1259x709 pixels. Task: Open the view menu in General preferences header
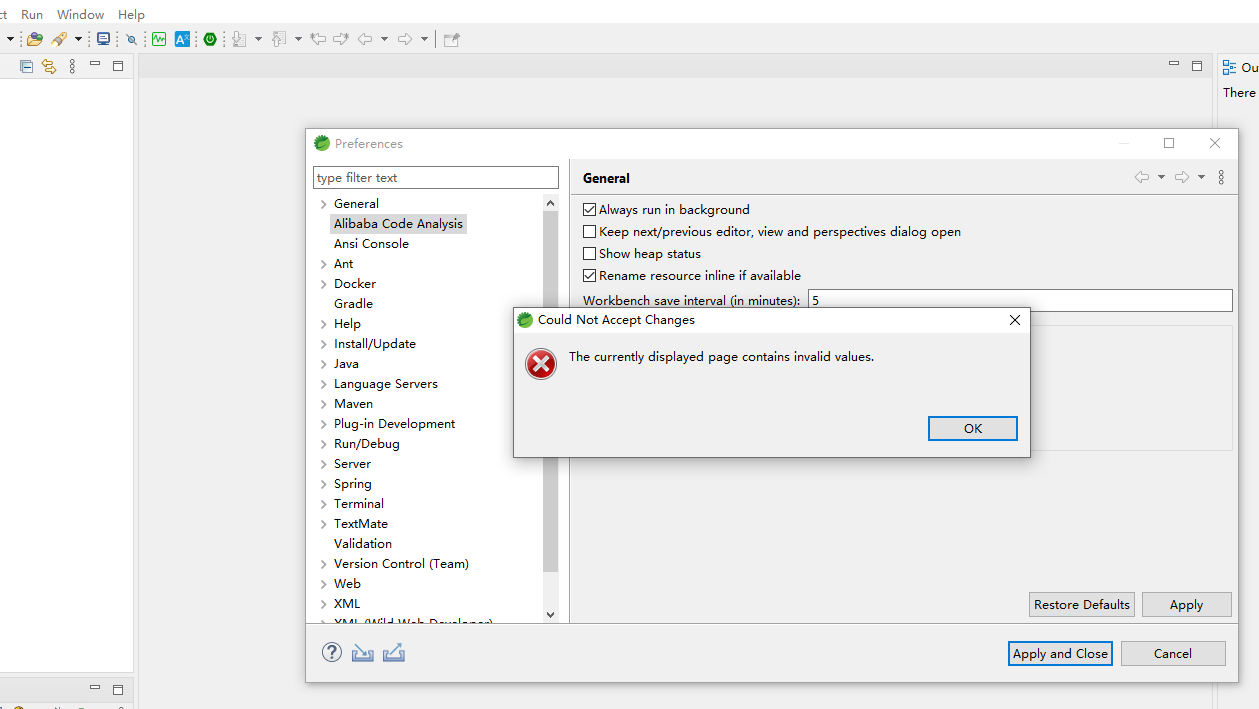pos(1221,177)
